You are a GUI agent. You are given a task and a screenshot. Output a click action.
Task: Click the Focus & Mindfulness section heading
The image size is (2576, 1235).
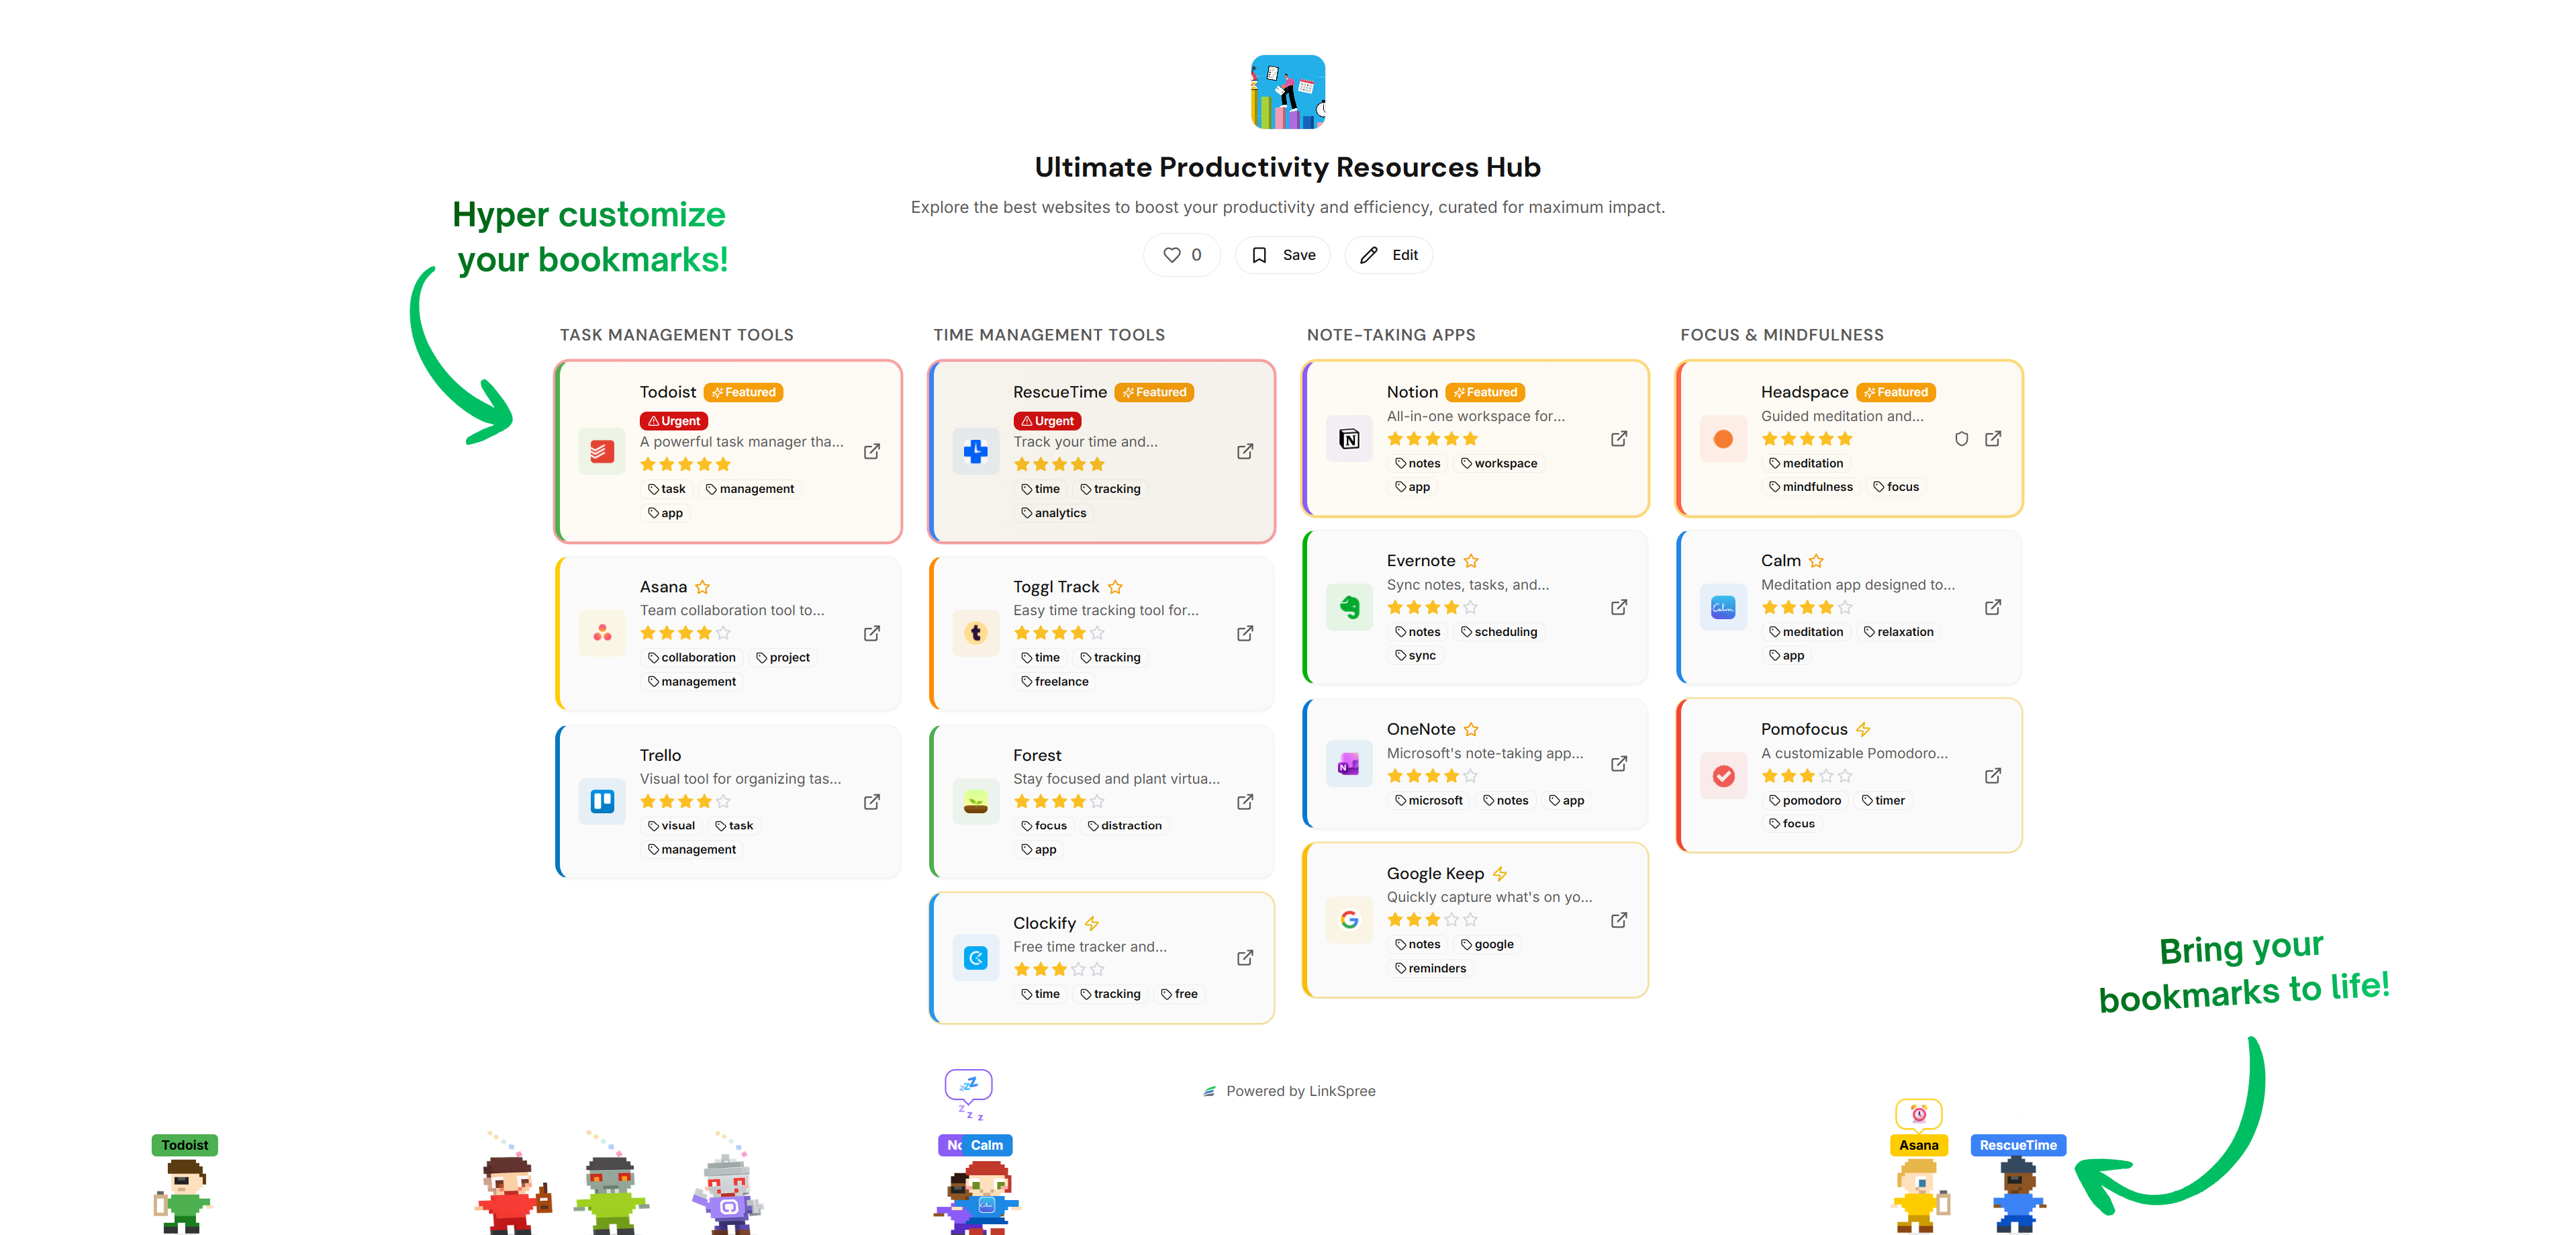1781,335
